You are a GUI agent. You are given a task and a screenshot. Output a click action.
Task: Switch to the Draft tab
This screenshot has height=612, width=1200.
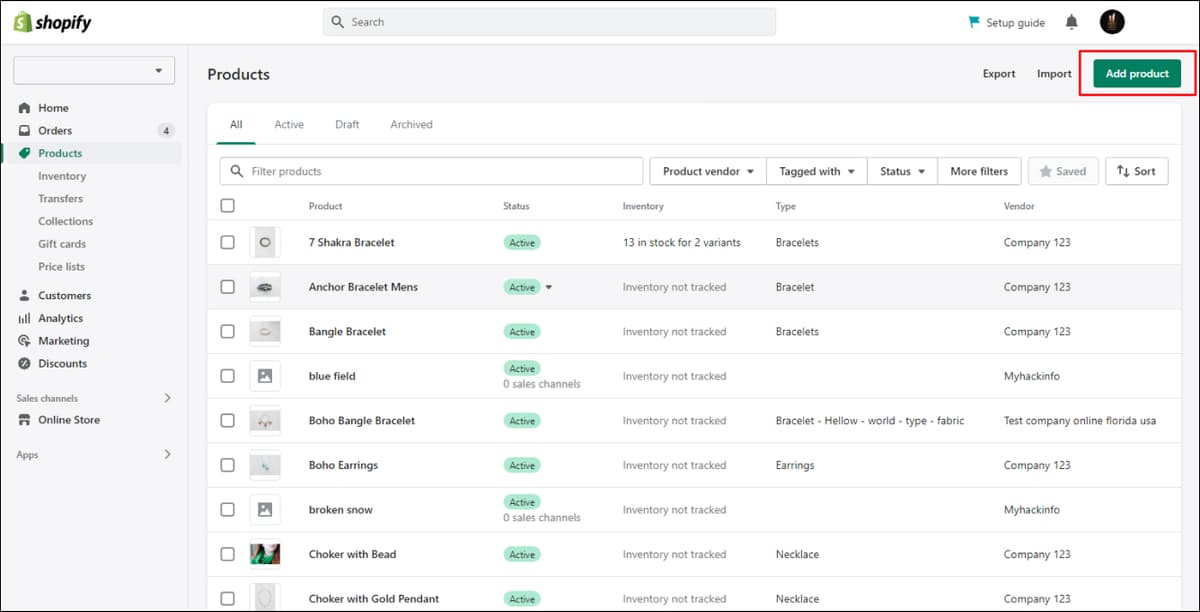tap(347, 124)
